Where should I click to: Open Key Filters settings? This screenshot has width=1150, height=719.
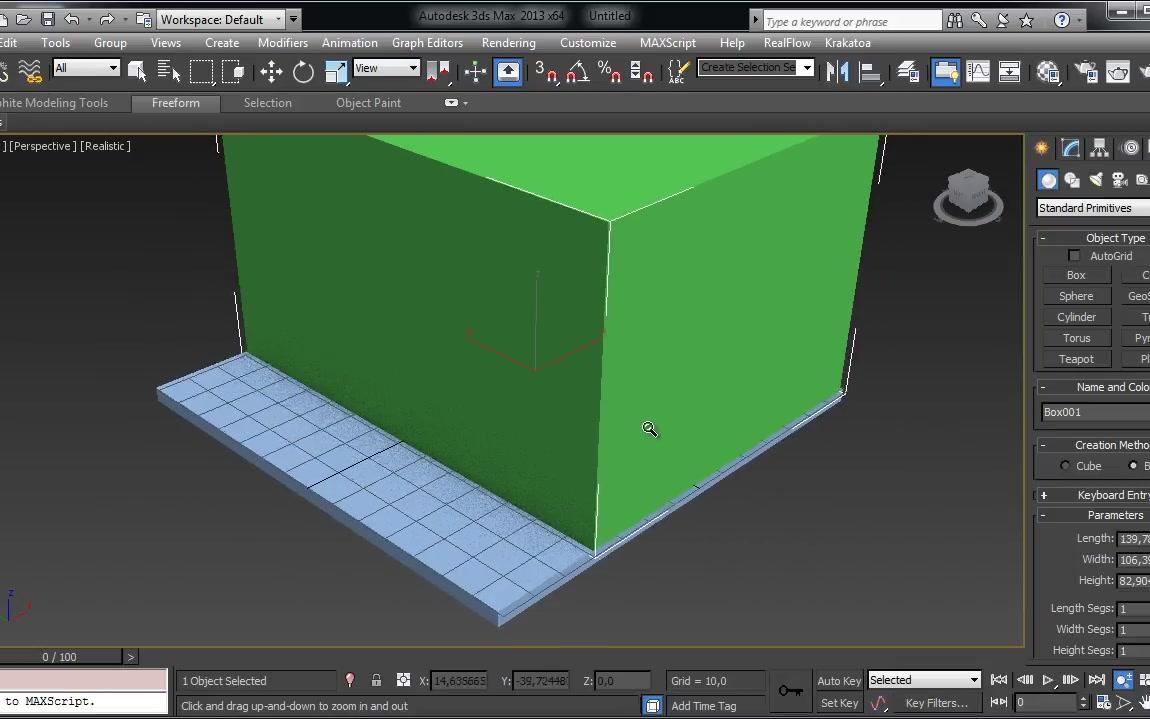938,702
